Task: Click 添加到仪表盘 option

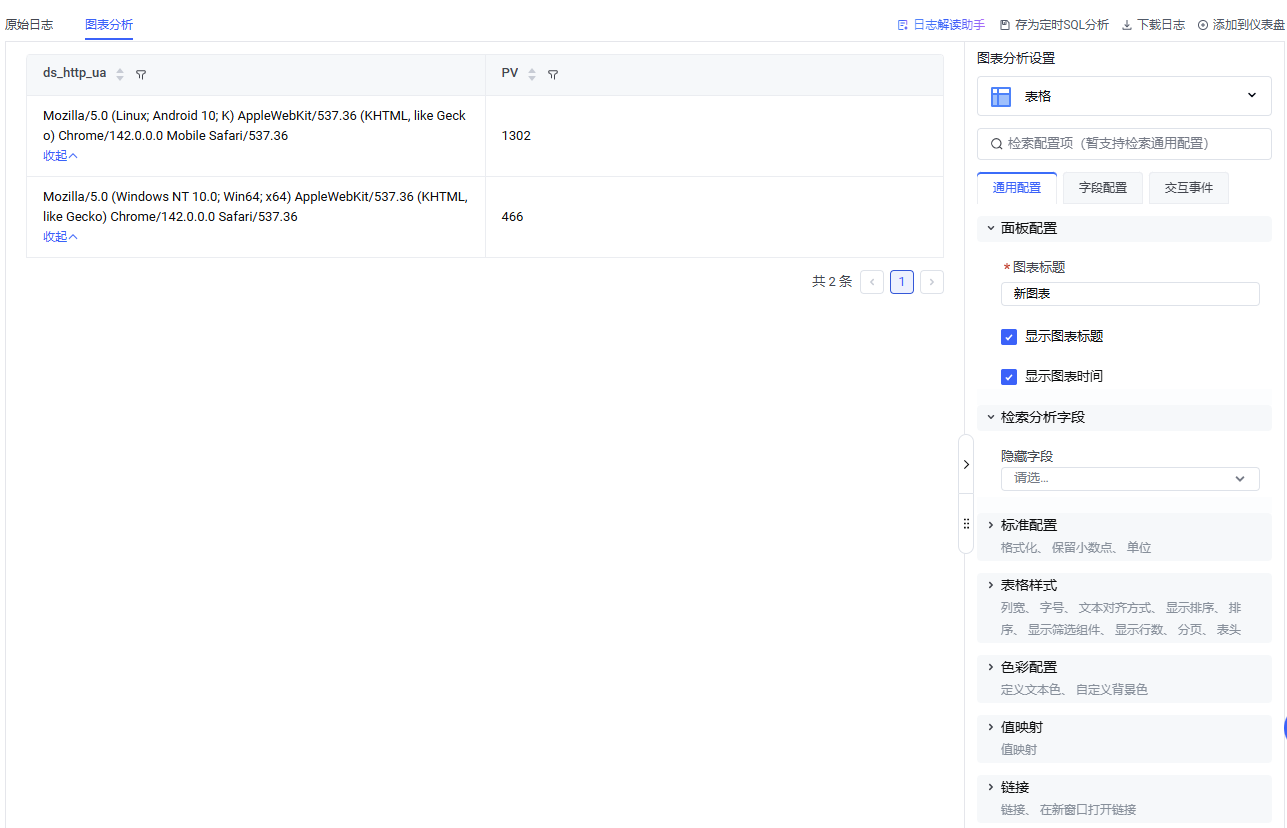Action: (x=1241, y=25)
